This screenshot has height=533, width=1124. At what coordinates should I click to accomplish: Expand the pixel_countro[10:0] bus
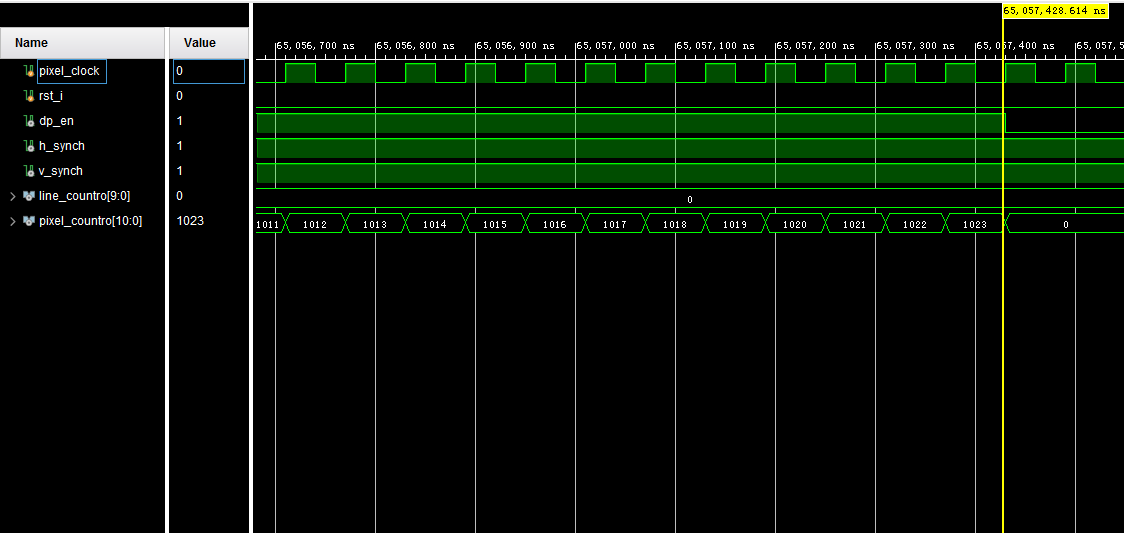[12, 221]
